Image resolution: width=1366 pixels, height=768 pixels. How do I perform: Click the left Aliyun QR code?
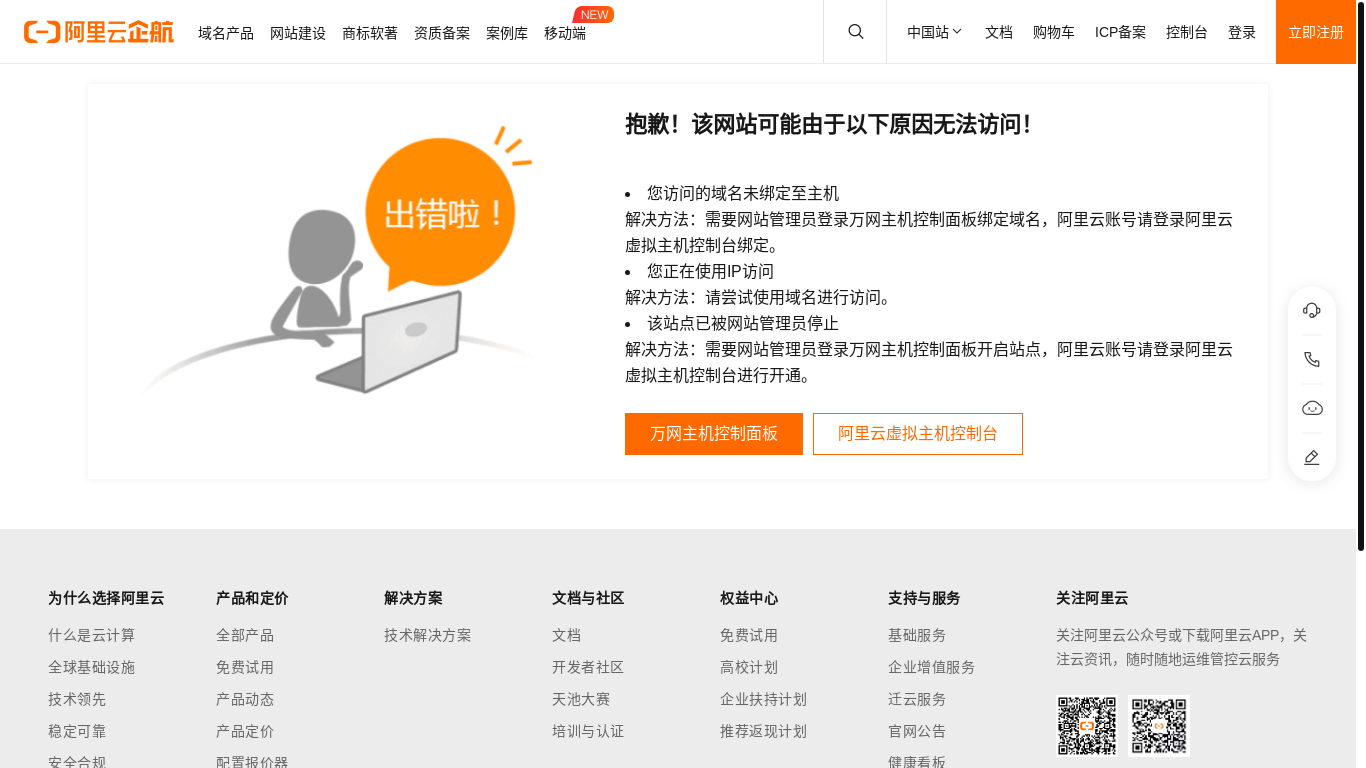(x=1087, y=726)
